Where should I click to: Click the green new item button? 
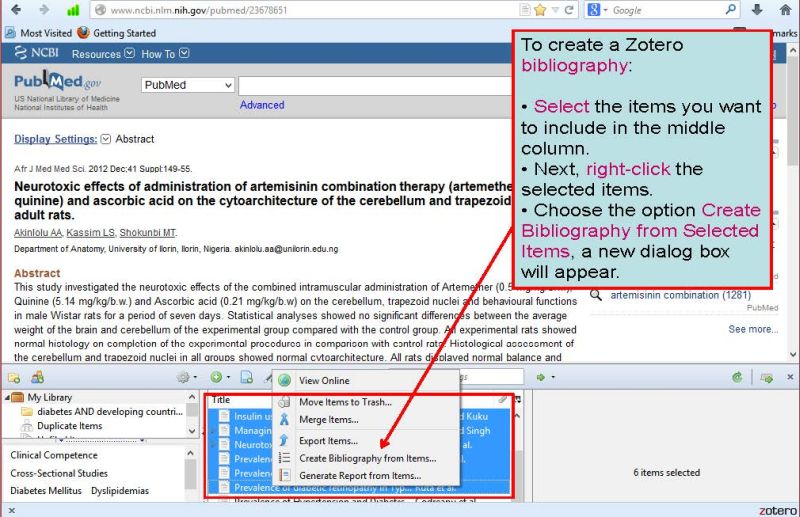[x=215, y=377]
